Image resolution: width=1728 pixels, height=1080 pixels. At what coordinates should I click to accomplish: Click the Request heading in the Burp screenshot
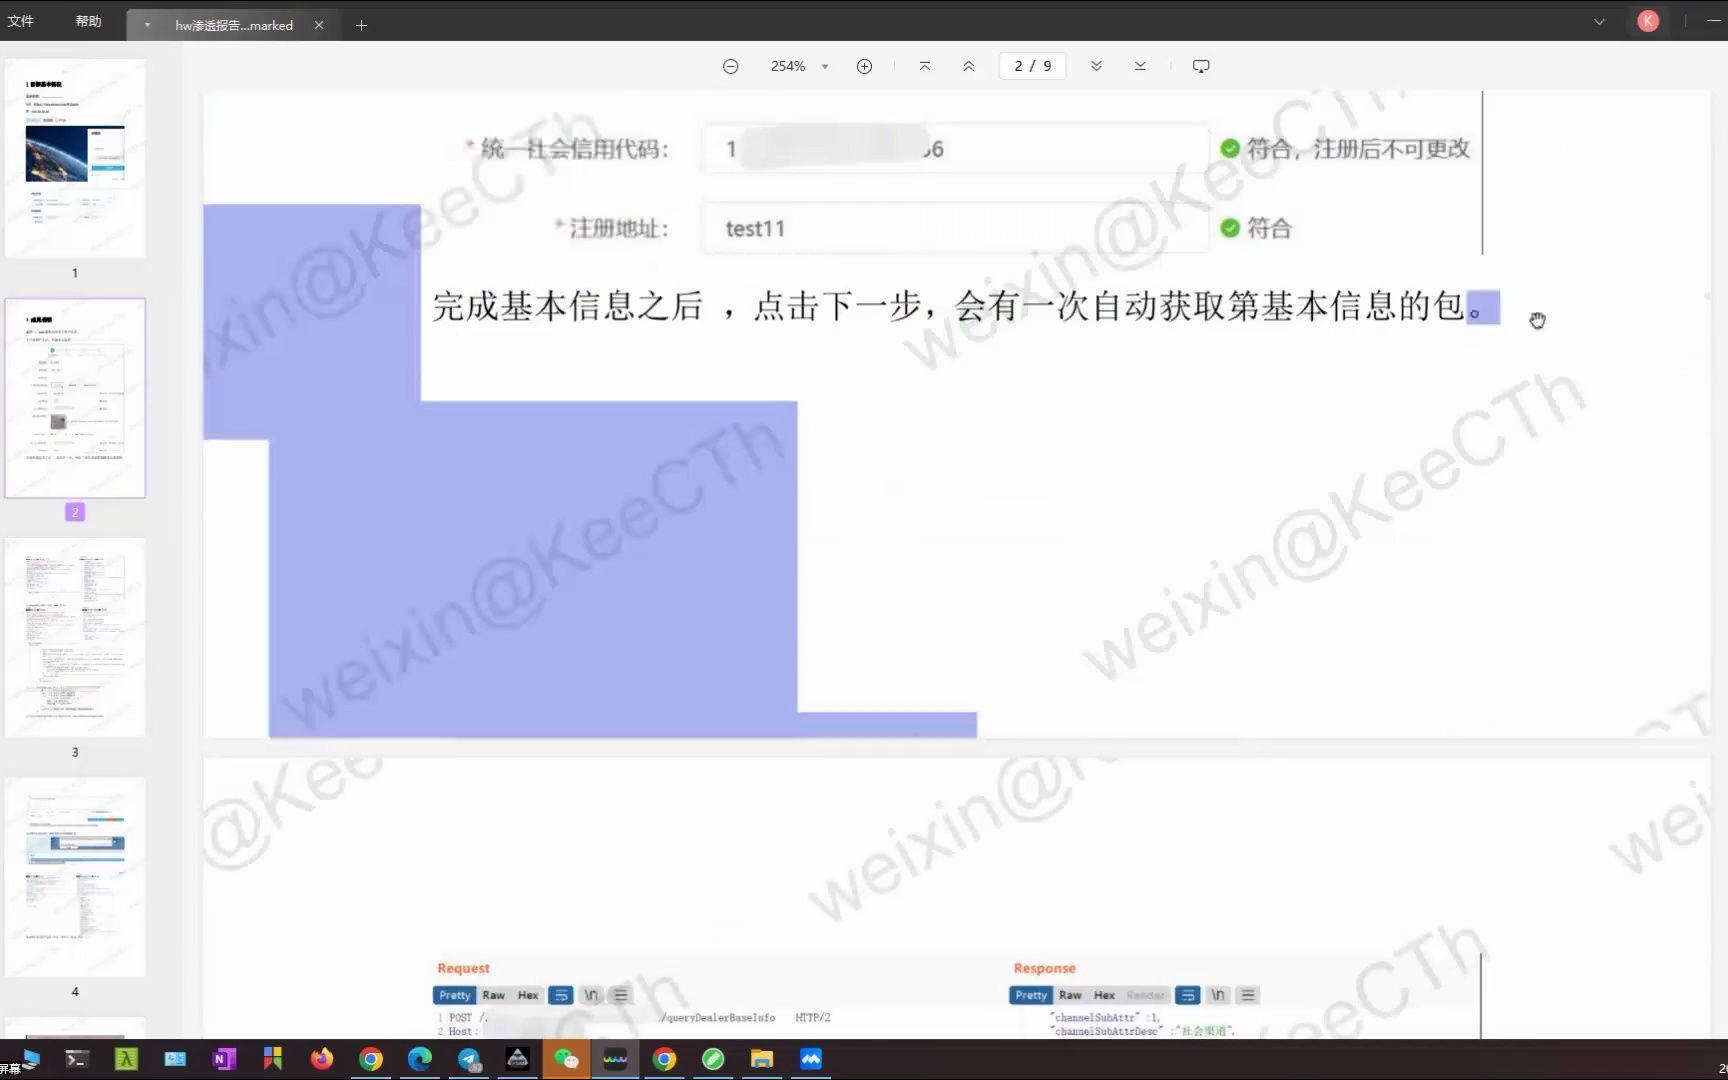coord(463,968)
